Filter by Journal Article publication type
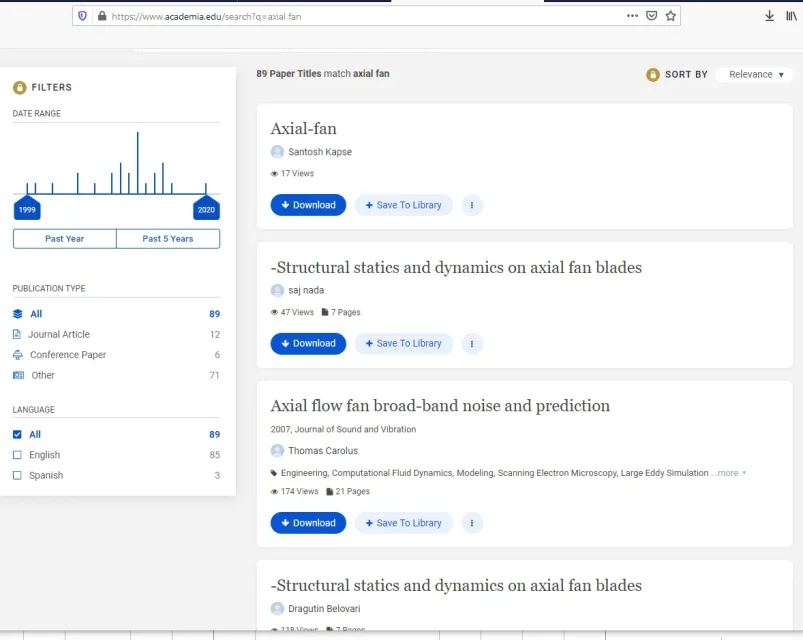Viewport: 803px width, 640px height. [58, 335]
